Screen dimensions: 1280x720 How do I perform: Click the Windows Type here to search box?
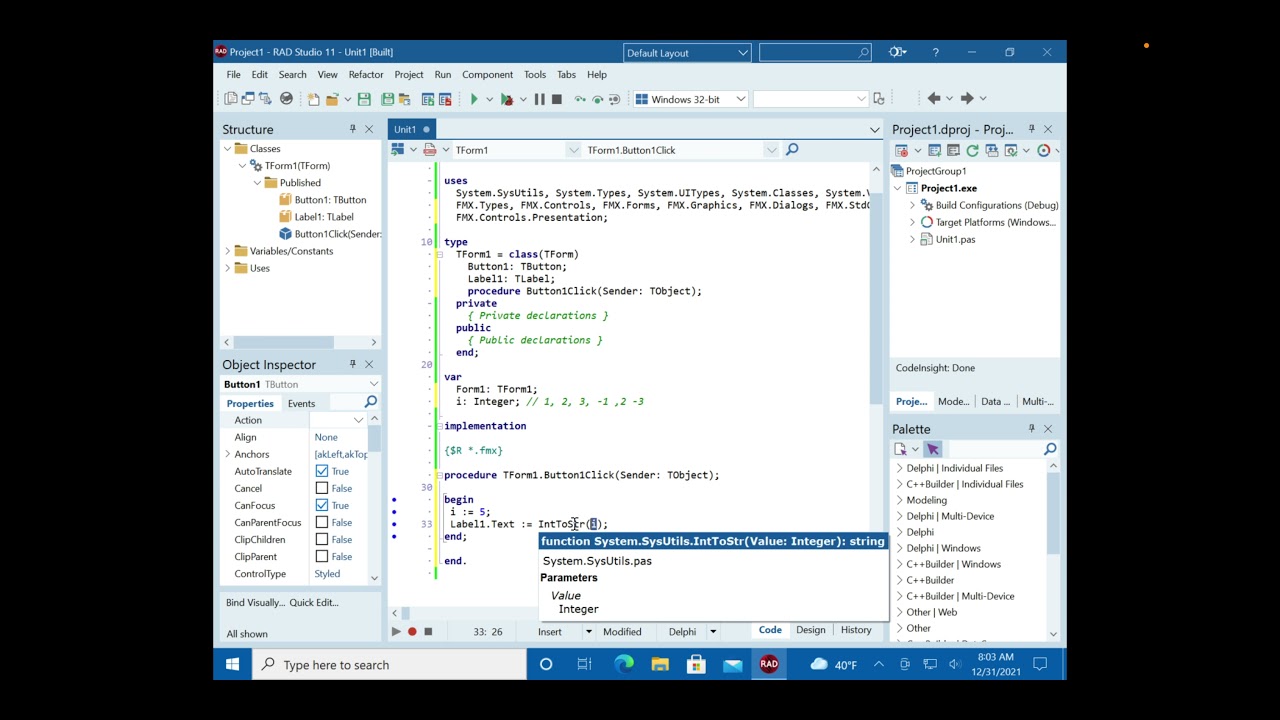tap(390, 665)
